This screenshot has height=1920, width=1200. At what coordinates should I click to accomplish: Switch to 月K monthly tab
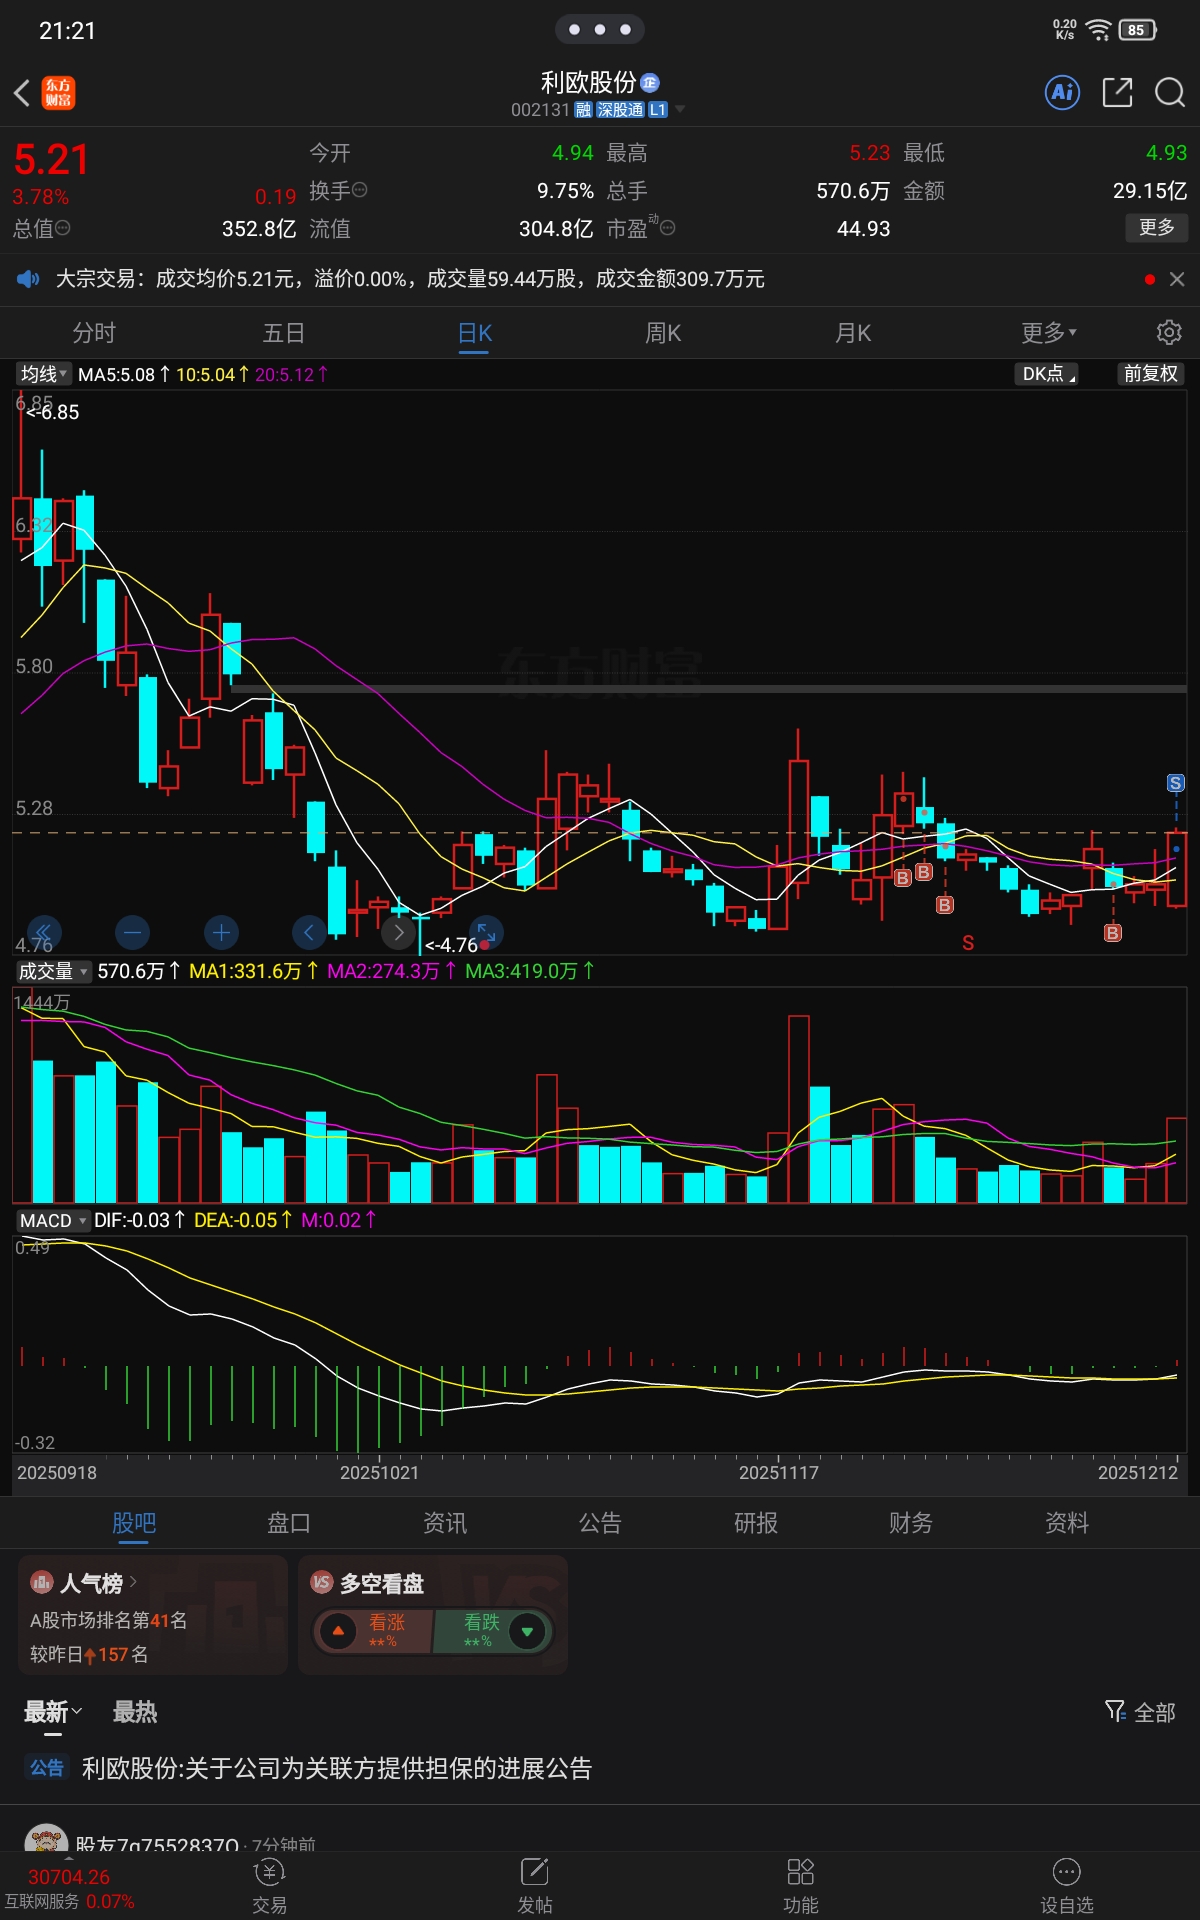point(853,332)
